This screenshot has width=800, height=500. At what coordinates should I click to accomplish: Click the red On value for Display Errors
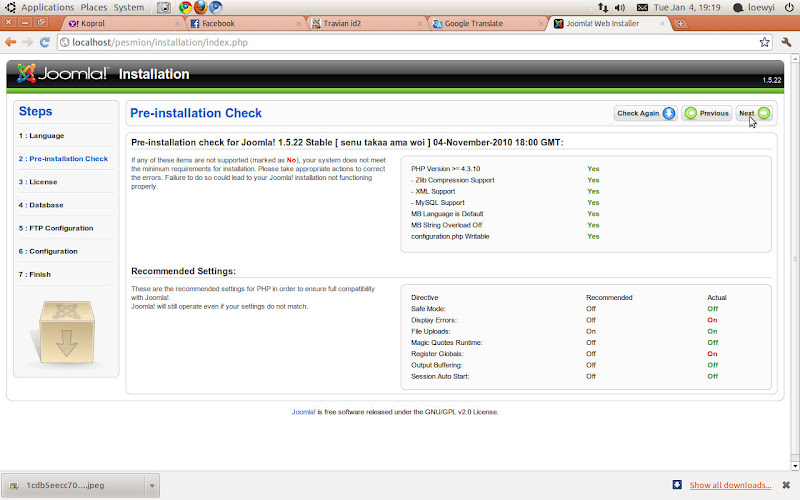(x=712, y=320)
